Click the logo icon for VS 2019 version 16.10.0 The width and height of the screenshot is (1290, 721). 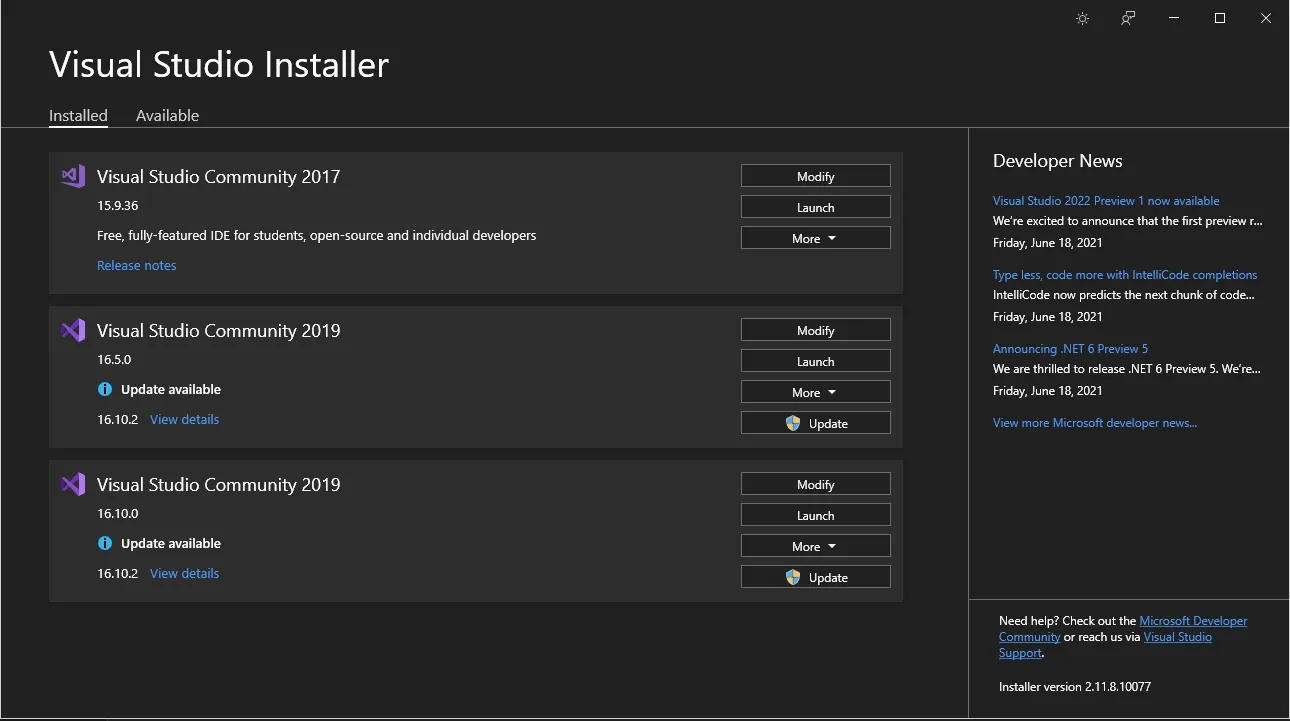[x=73, y=484]
